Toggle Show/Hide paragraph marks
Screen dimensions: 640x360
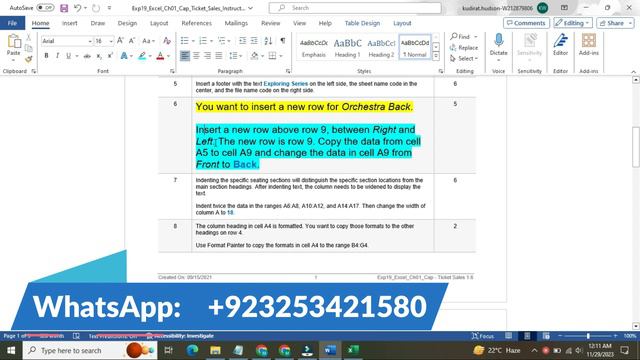pyautogui.click(x=282, y=41)
